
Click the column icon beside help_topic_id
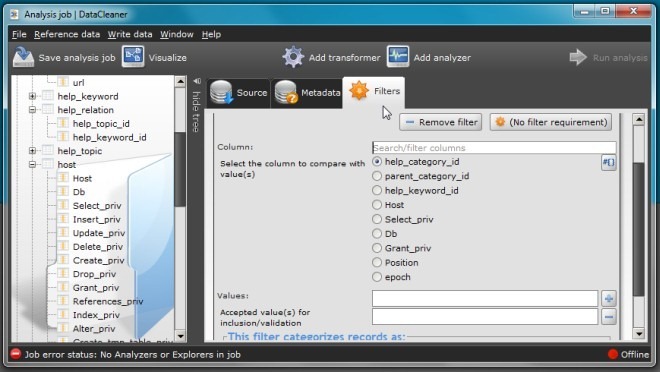(x=63, y=123)
